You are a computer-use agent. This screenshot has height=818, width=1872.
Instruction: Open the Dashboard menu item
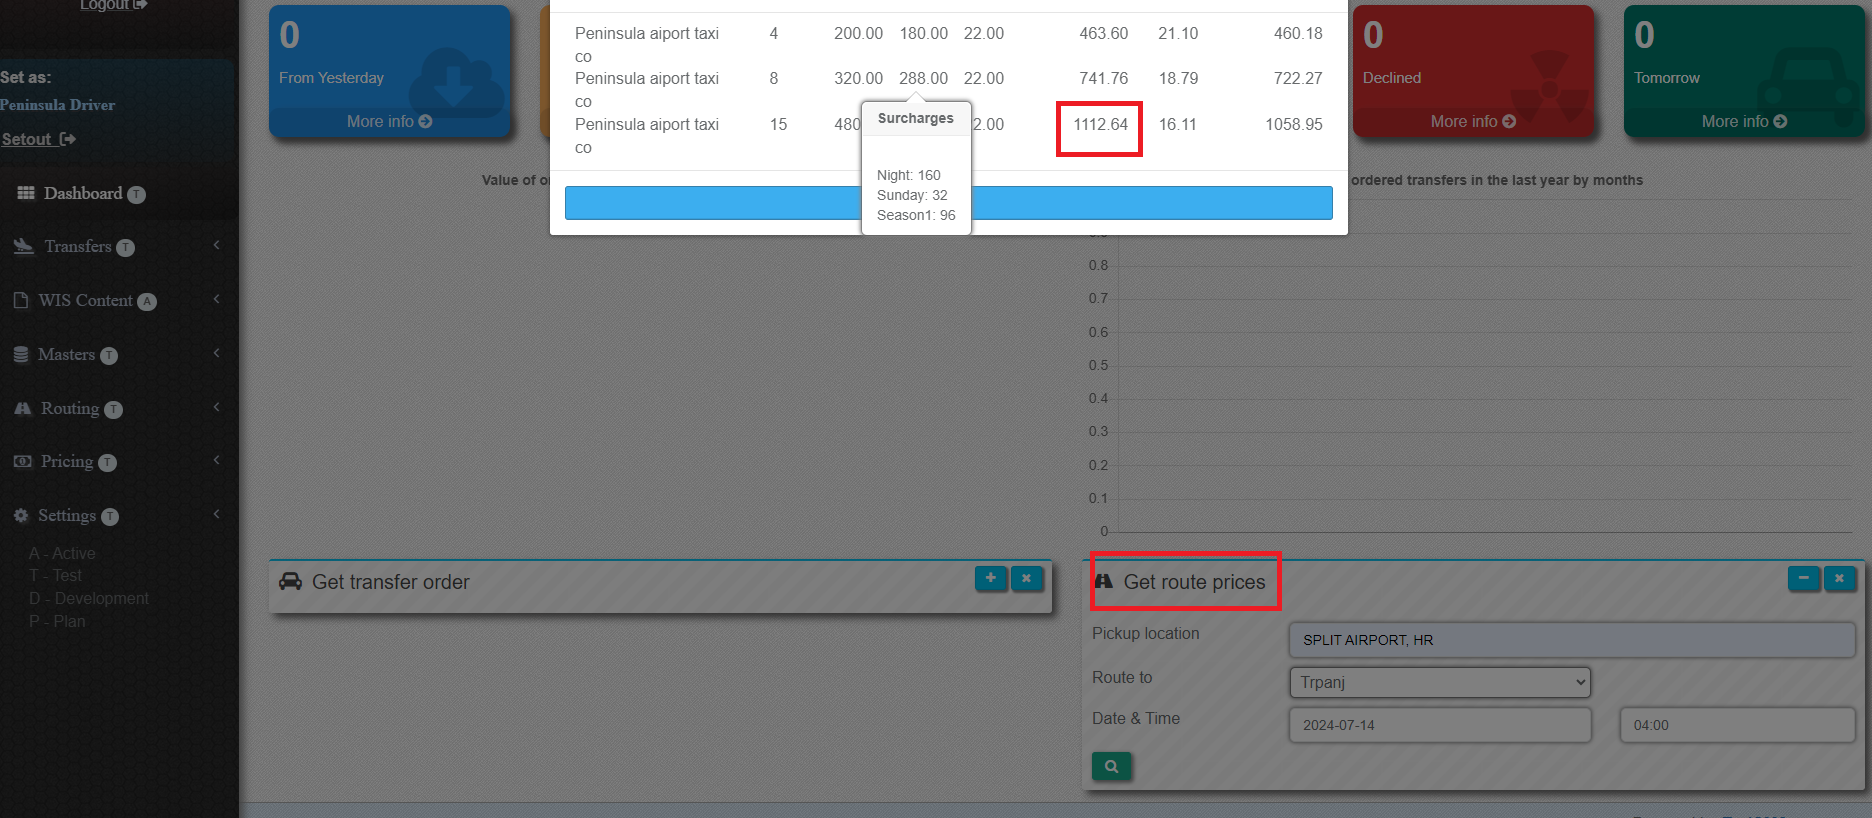(x=82, y=193)
